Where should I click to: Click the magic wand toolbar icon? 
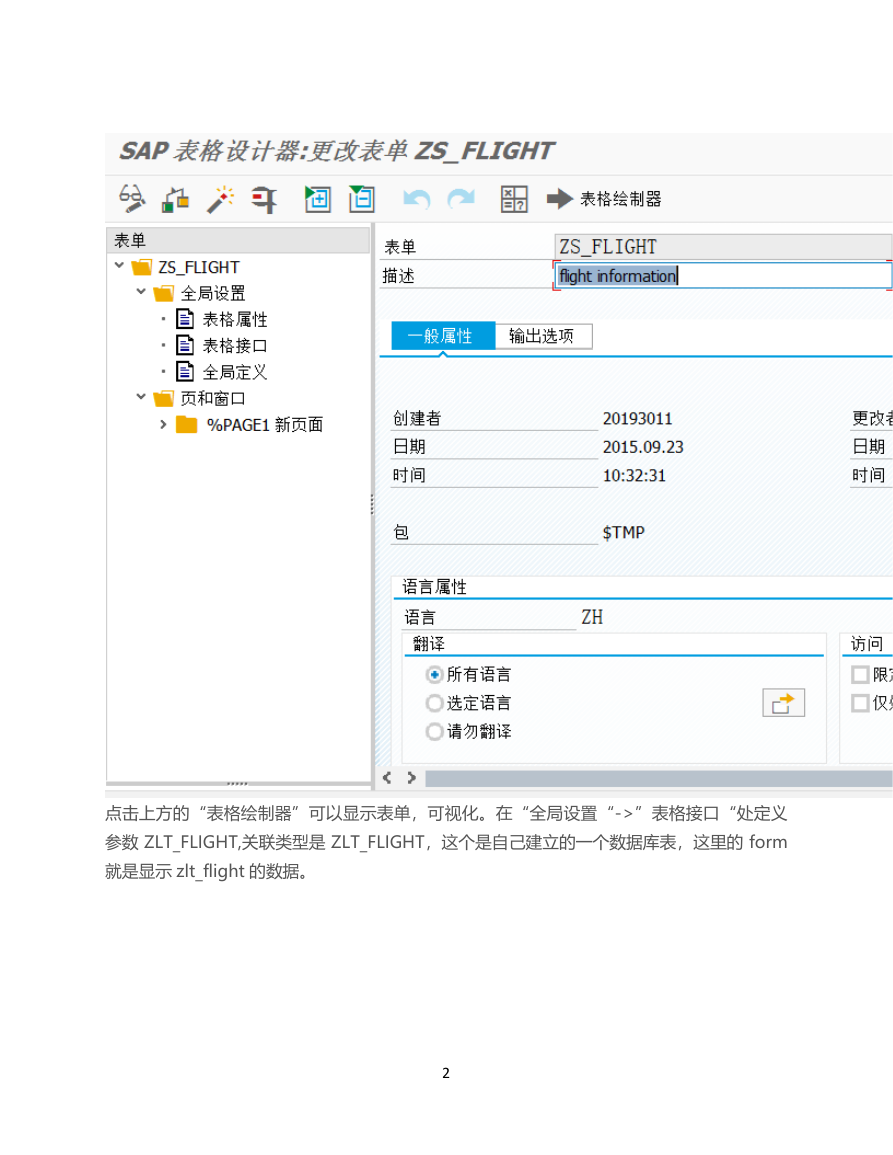point(220,199)
